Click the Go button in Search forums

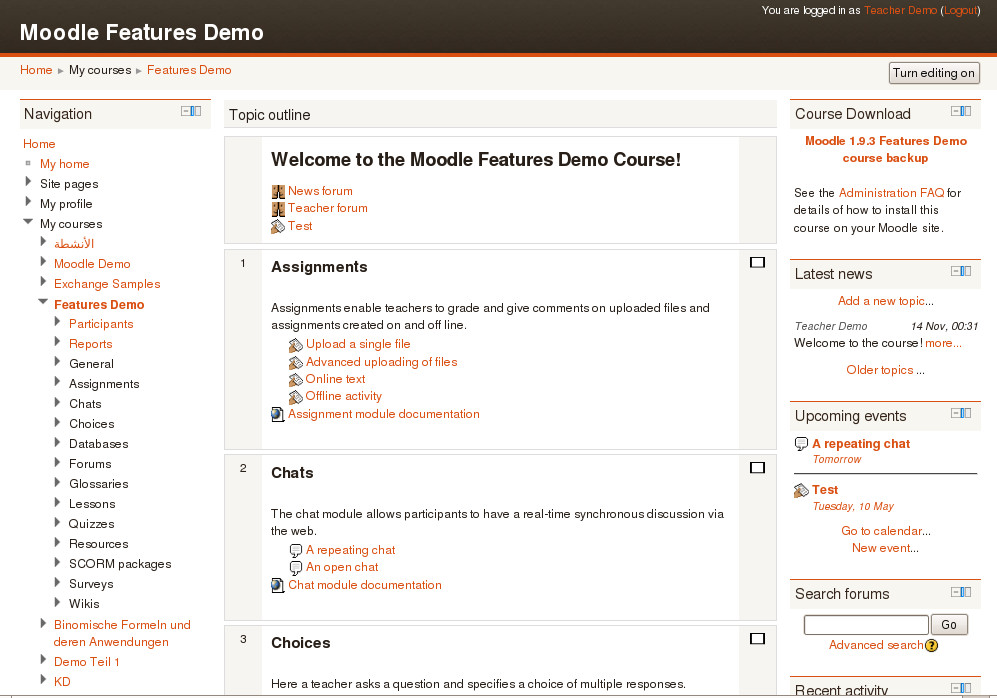(949, 625)
